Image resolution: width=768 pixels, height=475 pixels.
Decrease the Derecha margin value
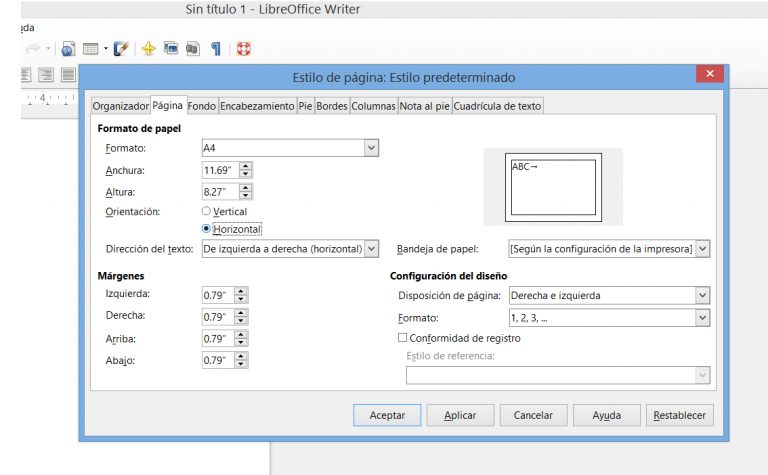point(241,321)
